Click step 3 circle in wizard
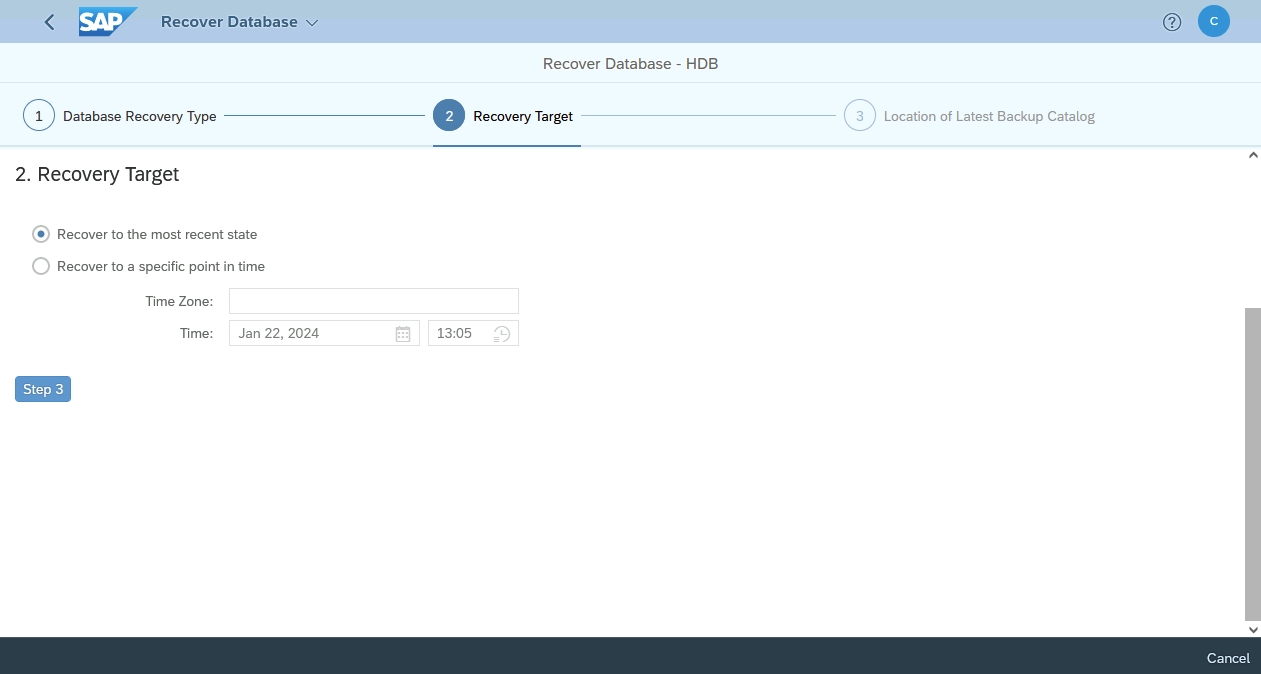This screenshot has width=1261, height=674. [x=859, y=116]
